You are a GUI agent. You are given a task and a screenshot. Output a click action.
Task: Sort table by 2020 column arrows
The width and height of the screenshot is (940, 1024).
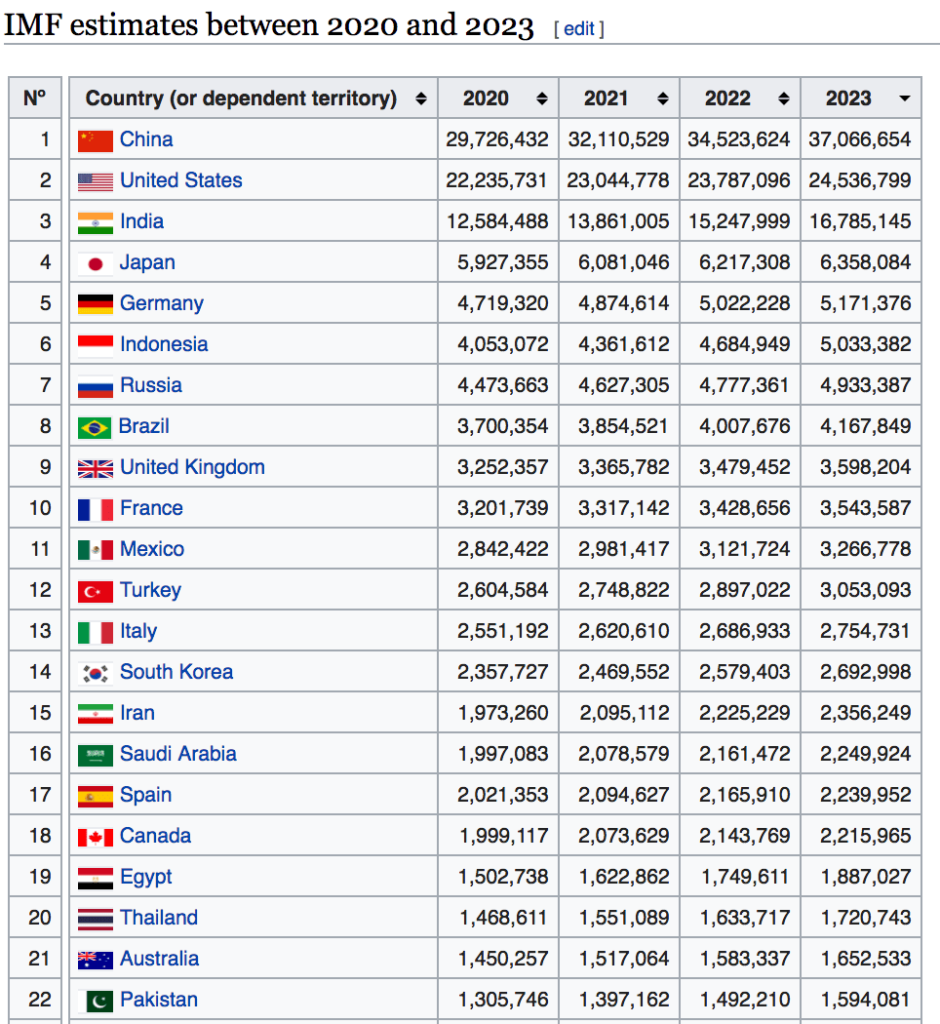point(542,99)
